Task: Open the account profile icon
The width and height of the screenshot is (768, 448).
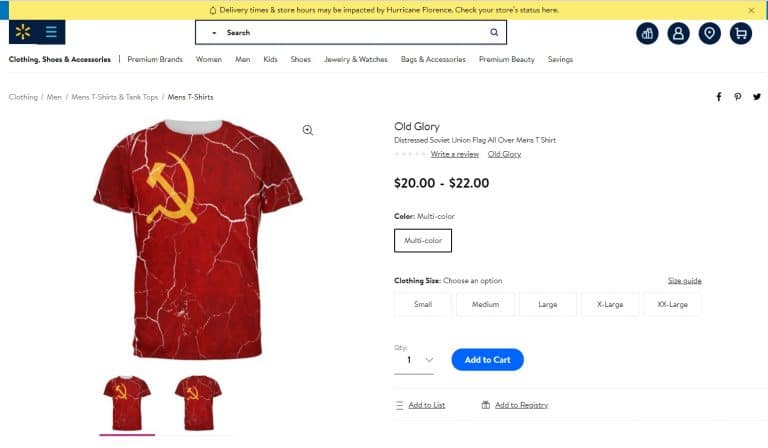Action: 678,33
